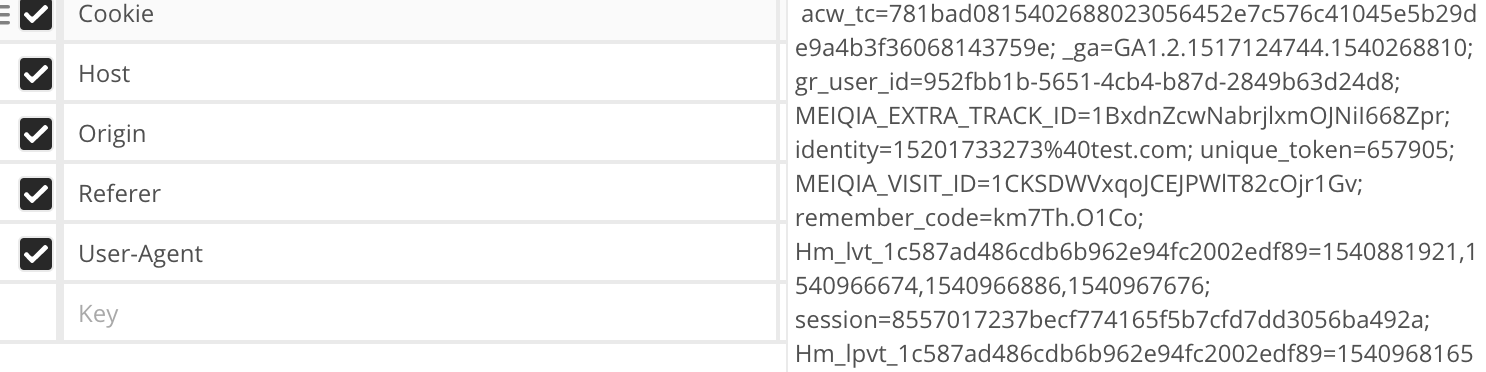Click the User-Agent key field
1486x372 pixels.
pyautogui.click(x=420, y=253)
